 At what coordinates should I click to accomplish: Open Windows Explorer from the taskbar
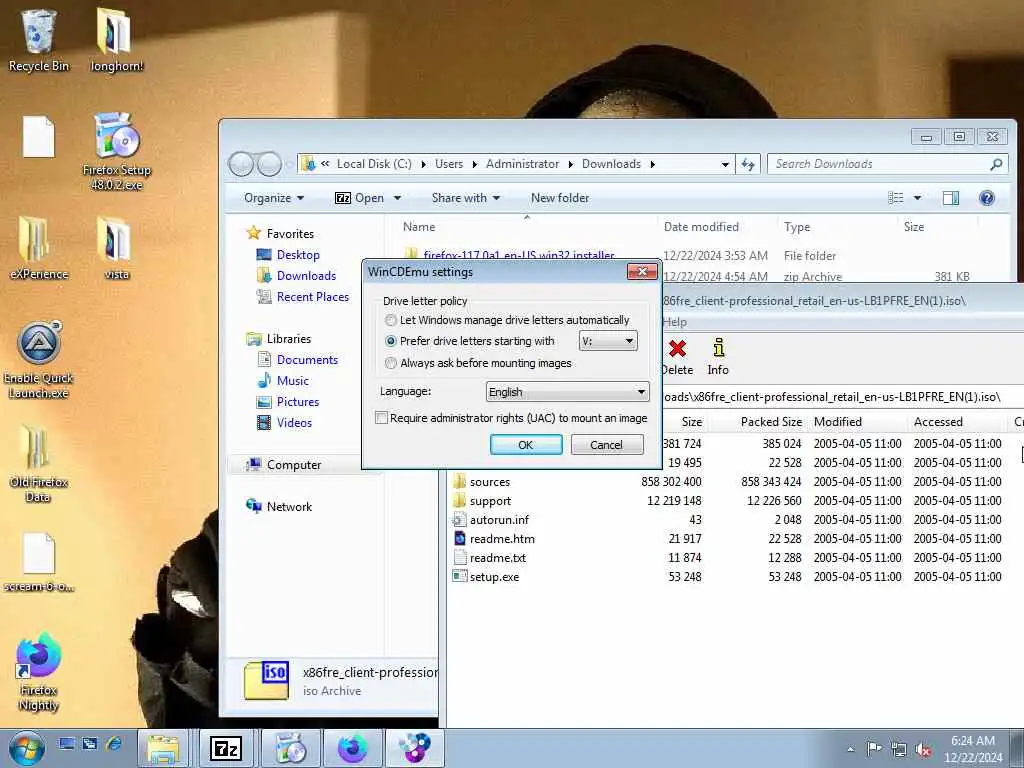(x=163, y=749)
